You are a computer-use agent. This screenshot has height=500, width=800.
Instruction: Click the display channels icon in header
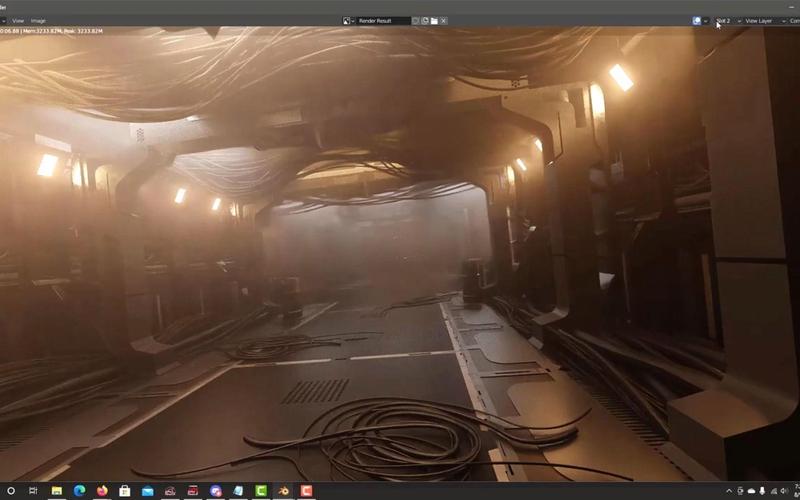(696, 21)
